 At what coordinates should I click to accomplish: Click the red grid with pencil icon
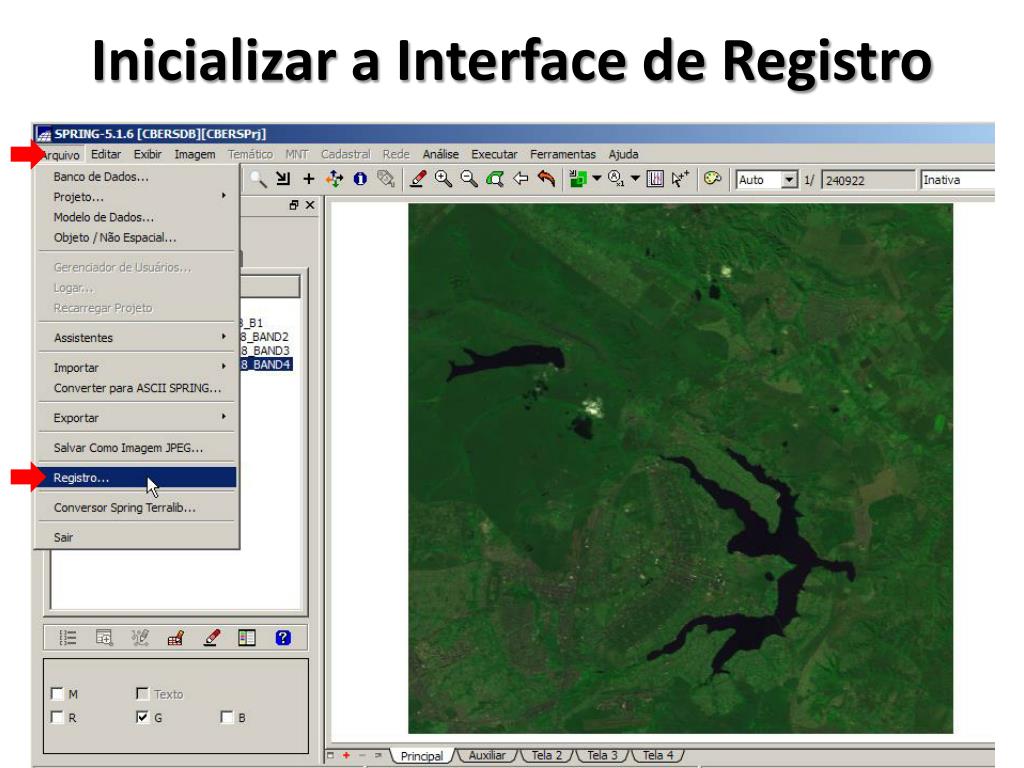pyautogui.click(x=176, y=637)
